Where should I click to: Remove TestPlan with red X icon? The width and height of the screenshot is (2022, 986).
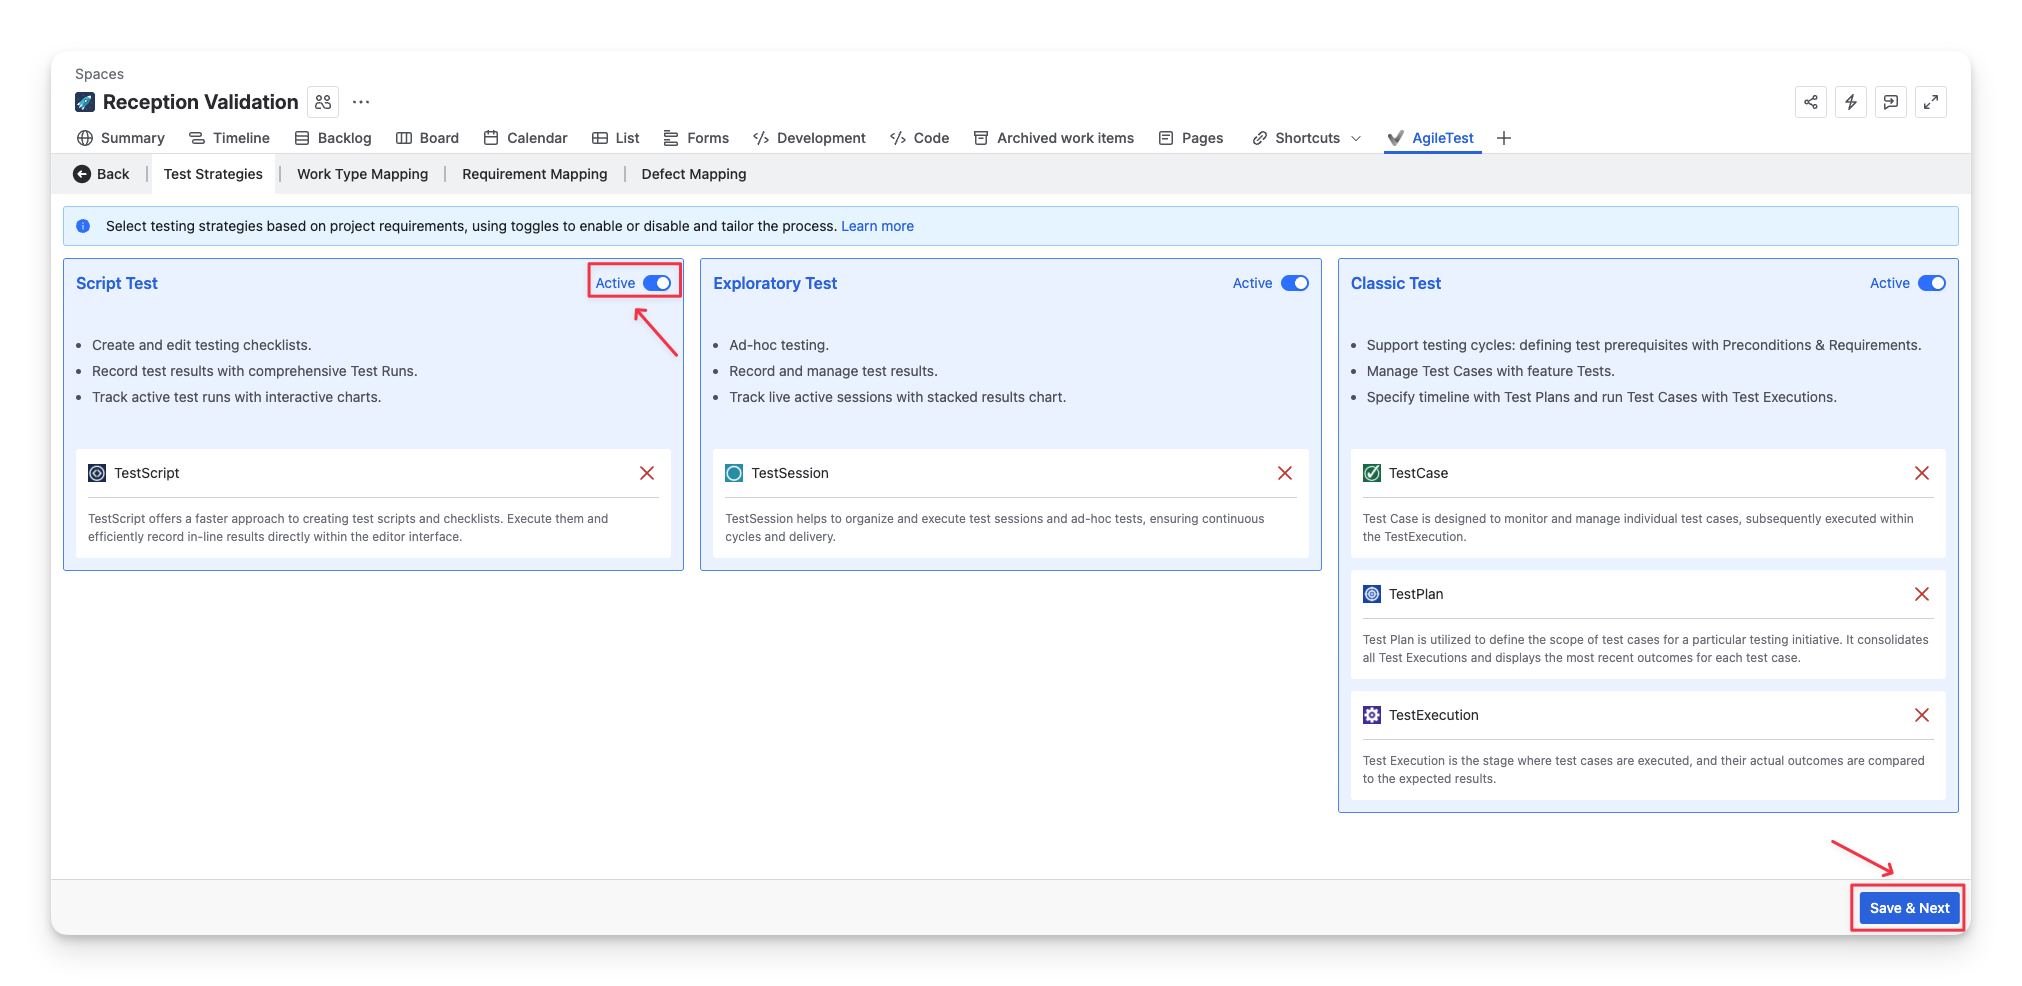point(1921,594)
